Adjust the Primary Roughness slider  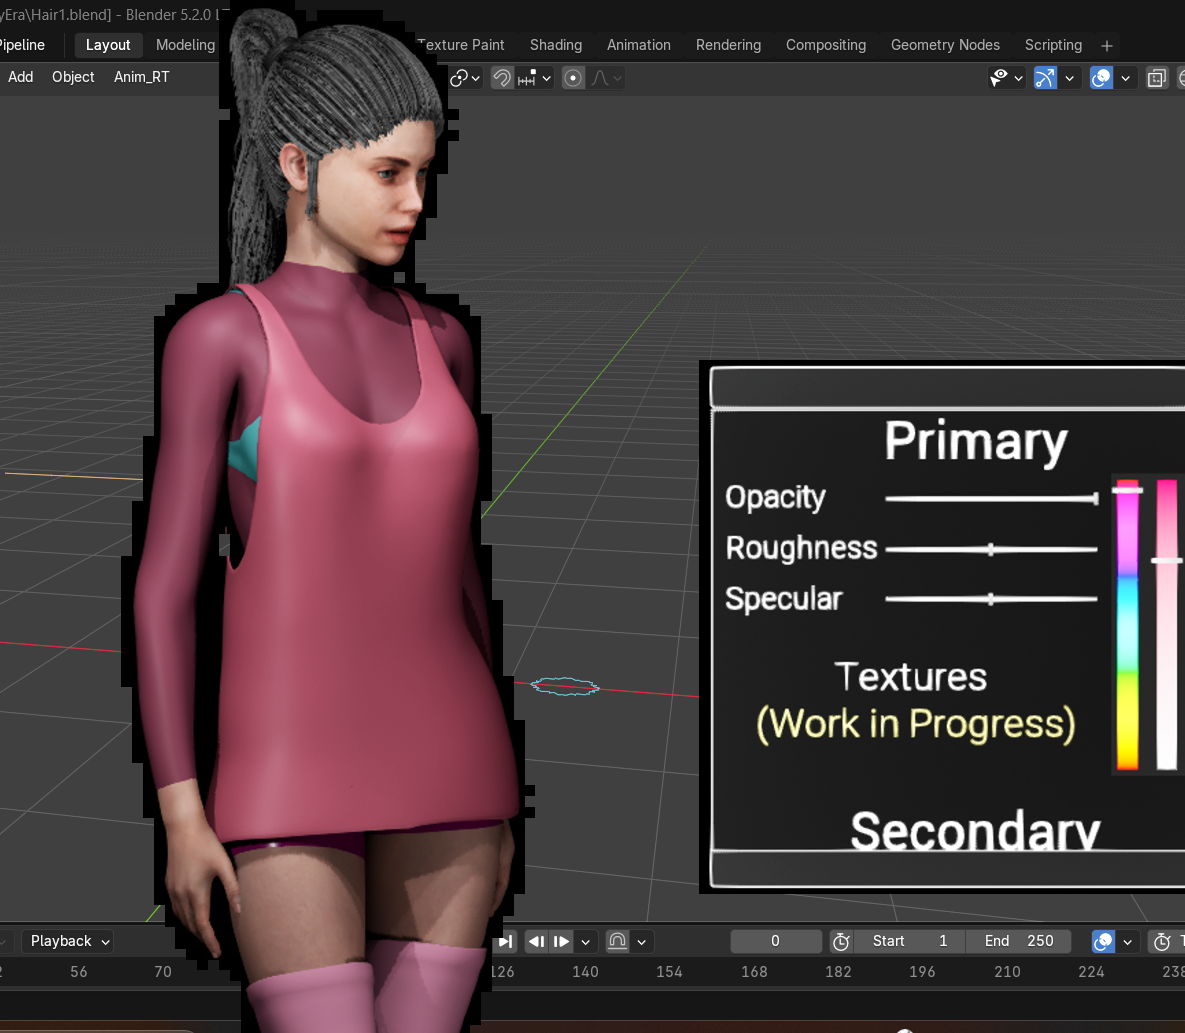(992, 549)
